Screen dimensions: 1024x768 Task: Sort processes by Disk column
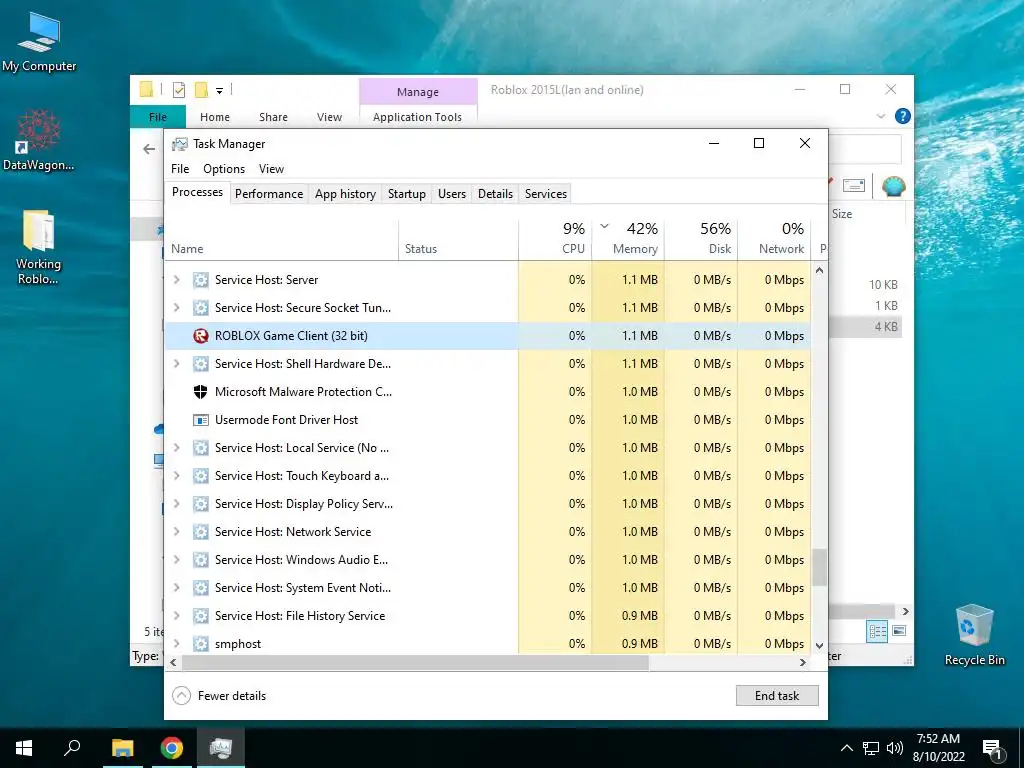pyautogui.click(x=701, y=239)
